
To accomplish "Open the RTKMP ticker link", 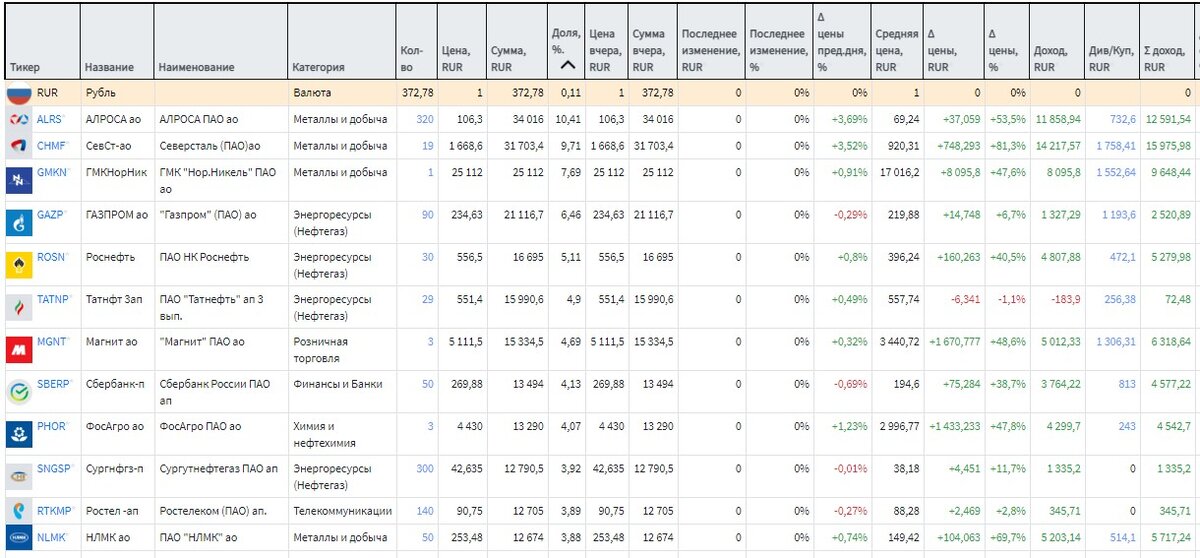I will pos(54,511).
